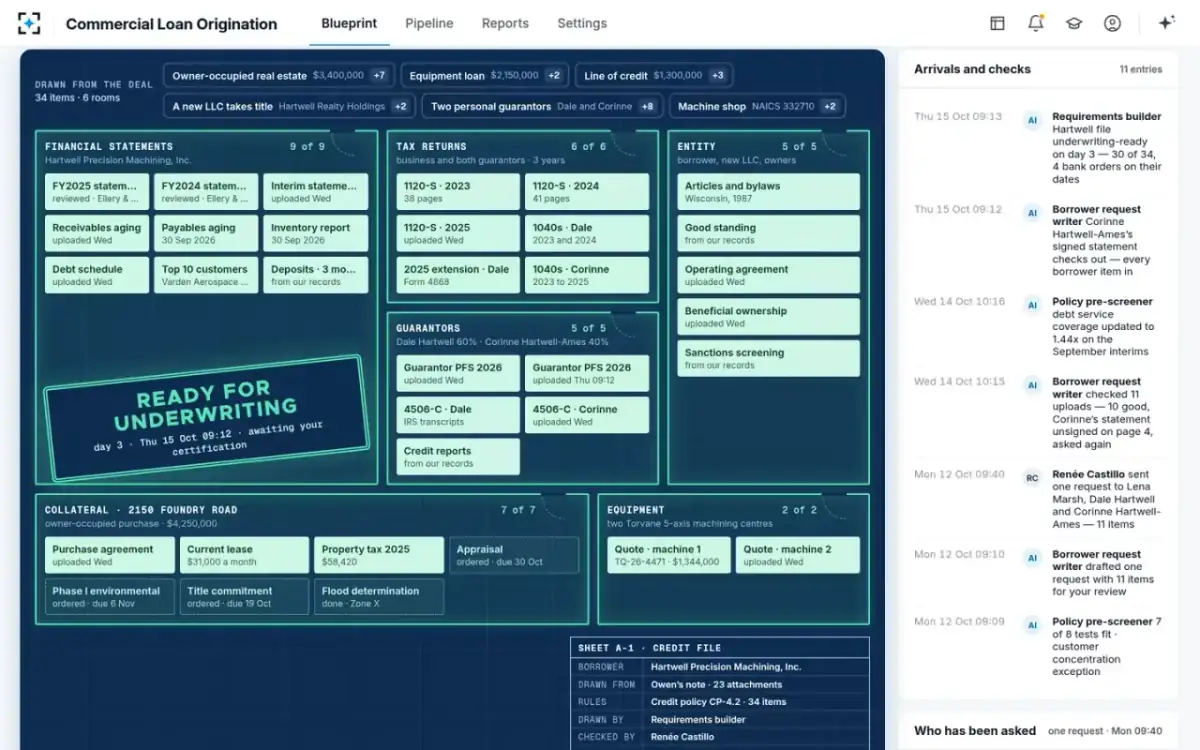Click the Ready for Underwriting stamp

pyautogui.click(x=205, y=416)
